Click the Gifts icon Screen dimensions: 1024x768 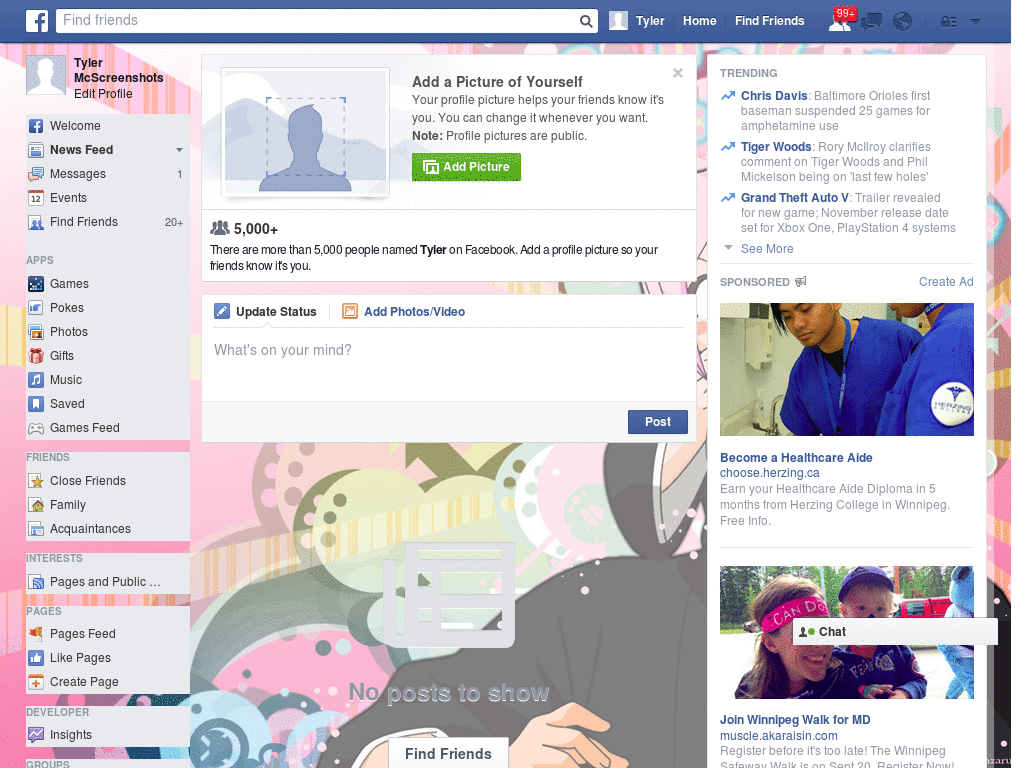tap(36, 356)
